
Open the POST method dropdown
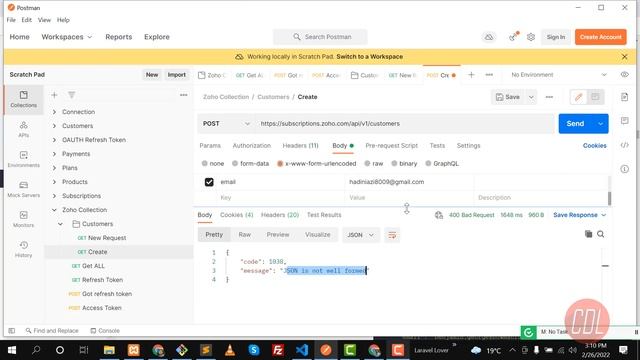[x=226, y=124]
